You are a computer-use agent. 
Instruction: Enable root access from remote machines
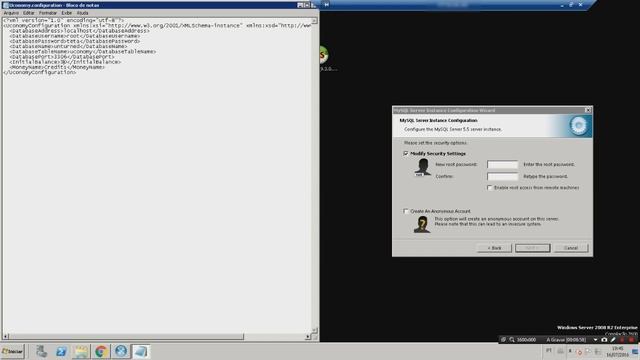489,188
